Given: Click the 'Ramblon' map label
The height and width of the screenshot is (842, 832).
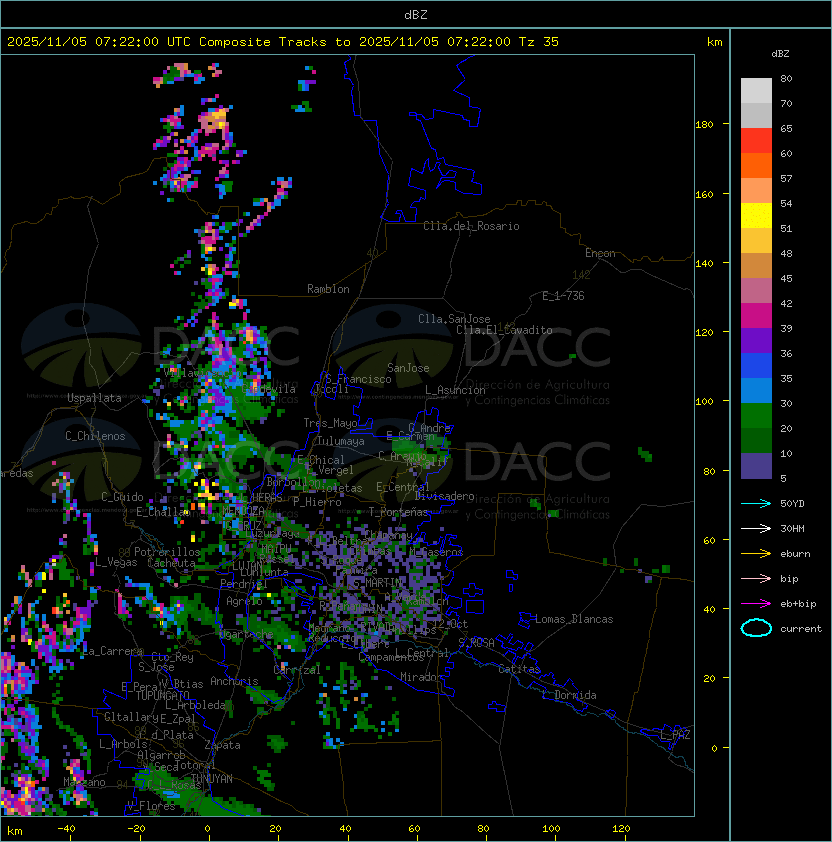Looking at the screenshot, I should (x=328, y=289).
